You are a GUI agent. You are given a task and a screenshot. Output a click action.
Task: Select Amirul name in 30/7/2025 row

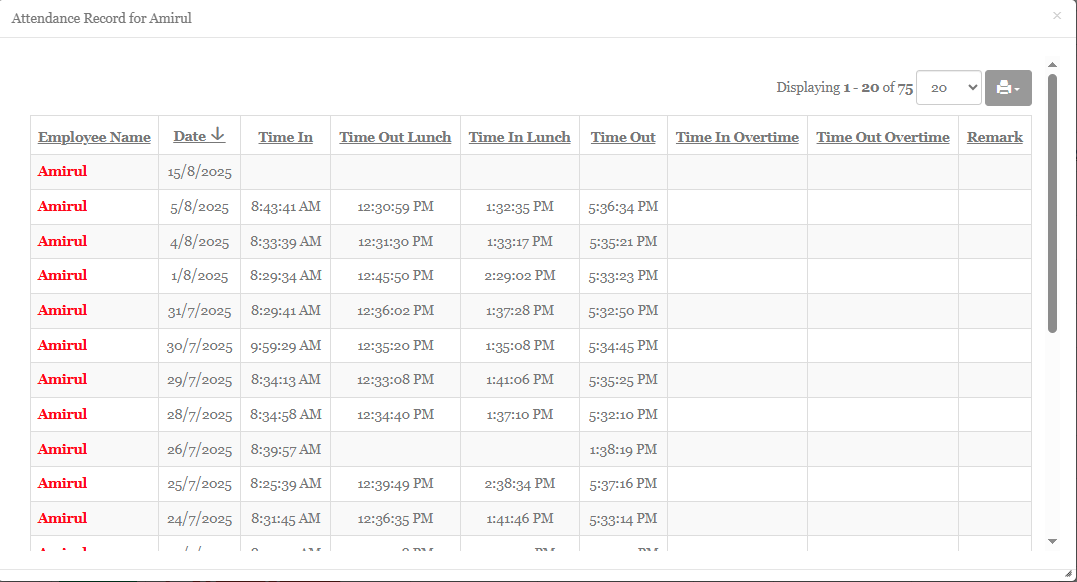62,345
